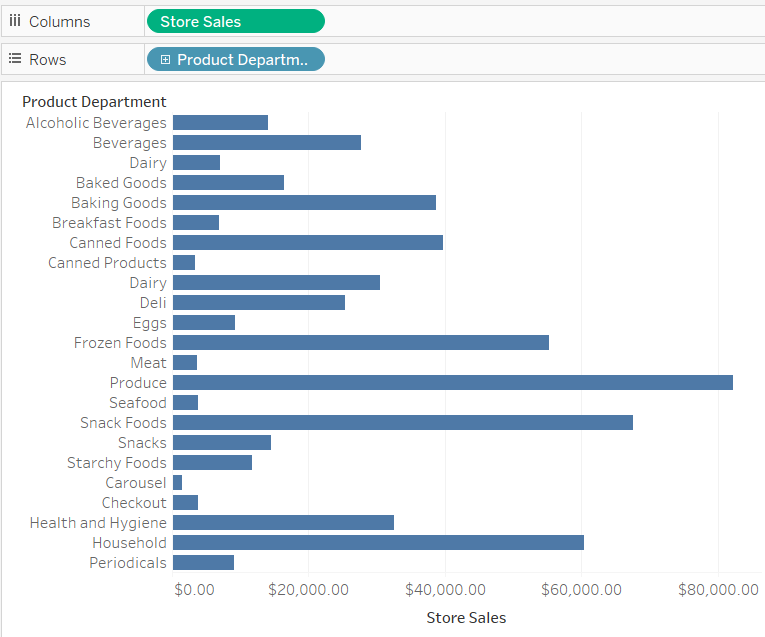Select the Carousel row label

pos(136,483)
